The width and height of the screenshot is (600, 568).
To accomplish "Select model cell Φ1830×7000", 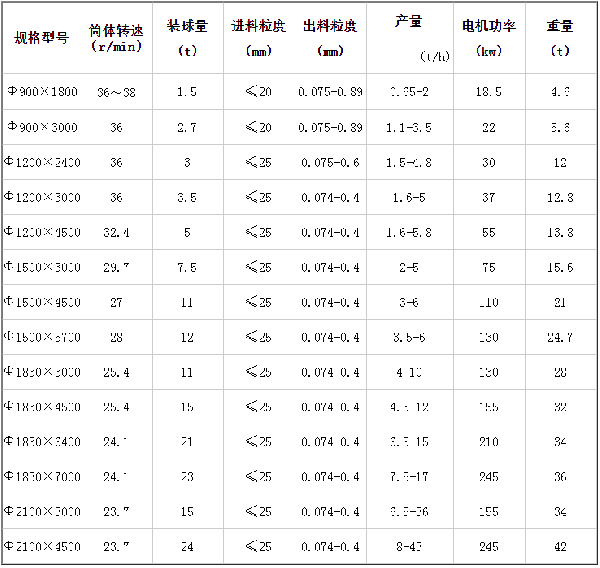I will (x=42, y=477).
